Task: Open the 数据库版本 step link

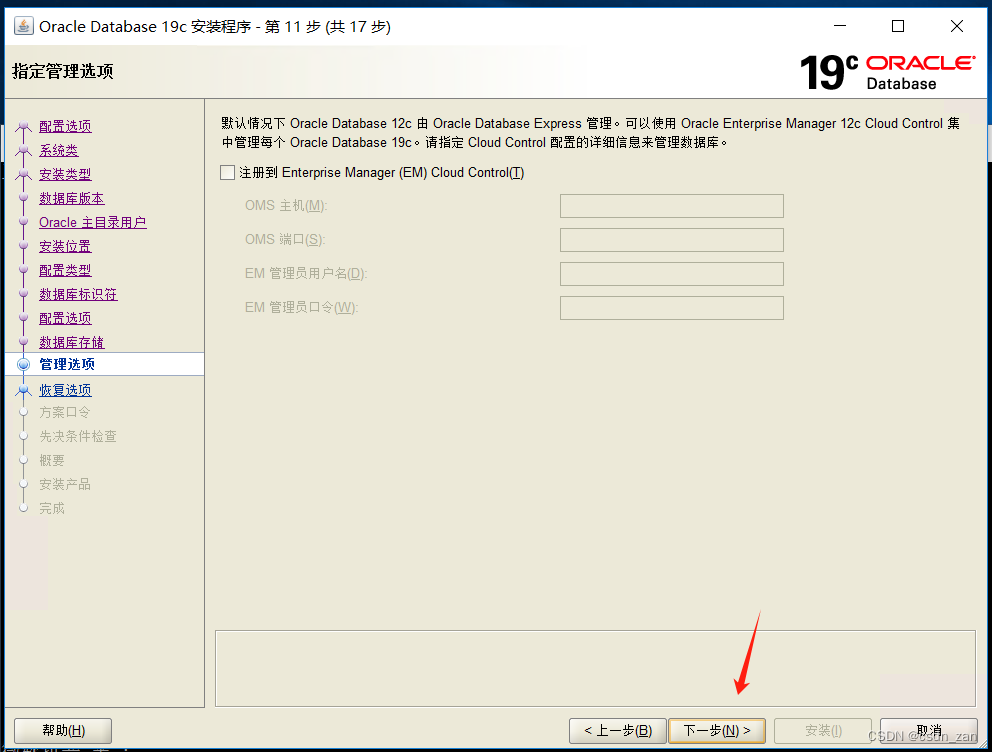Action: 71,198
